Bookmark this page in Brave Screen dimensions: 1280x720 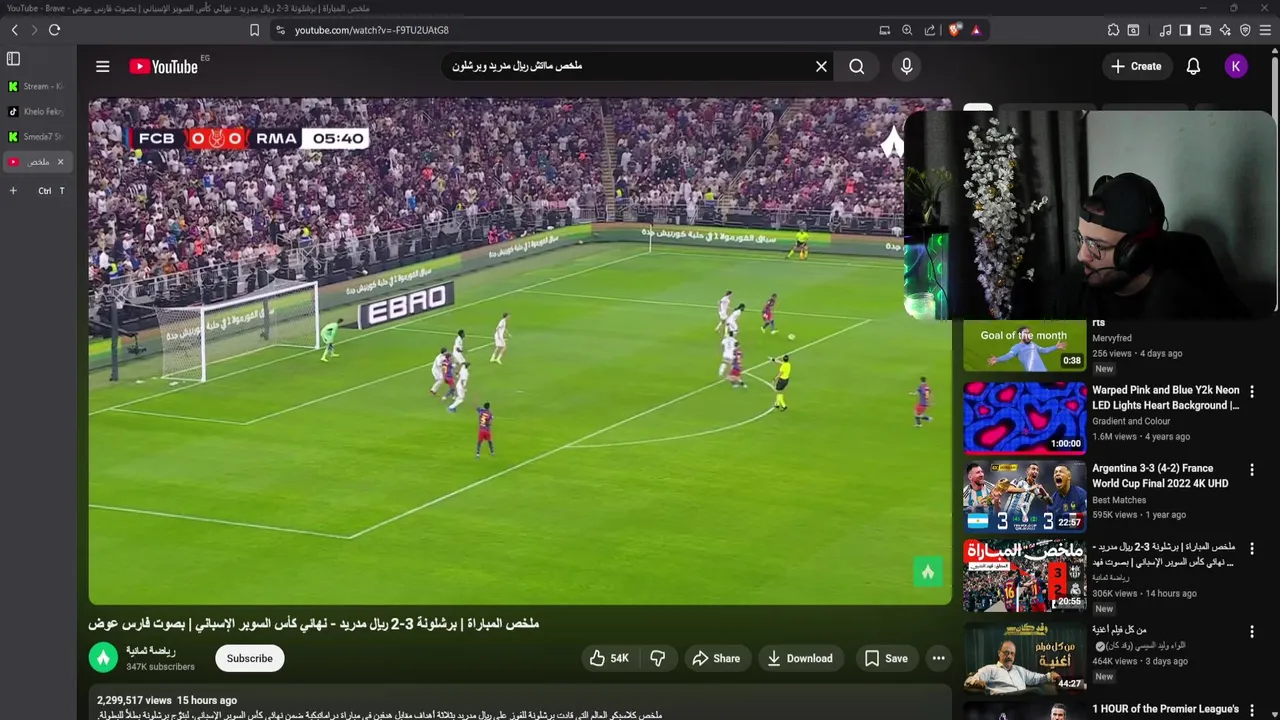(254, 30)
